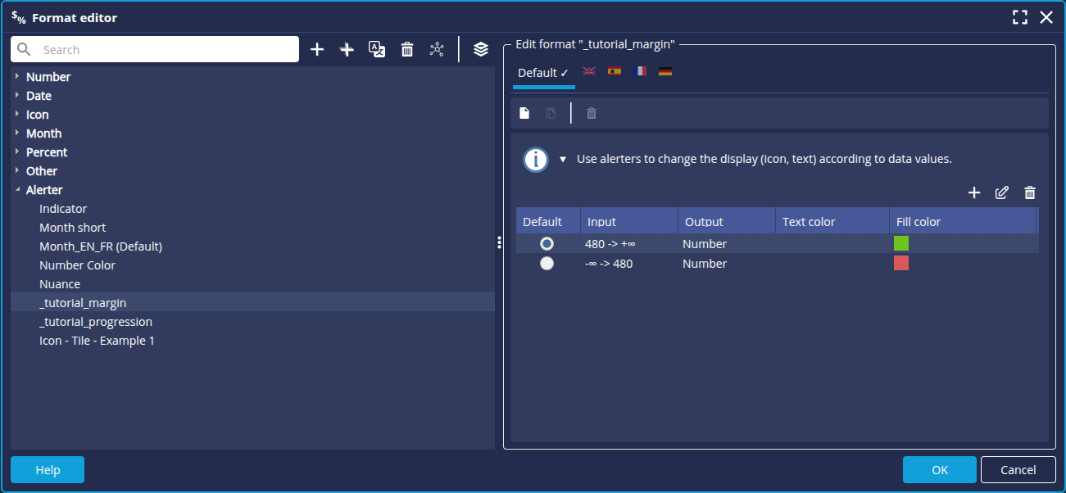Screen dimensions: 1066x493
Task: Click the new document icon under Default tab
Action: (524, 113)
